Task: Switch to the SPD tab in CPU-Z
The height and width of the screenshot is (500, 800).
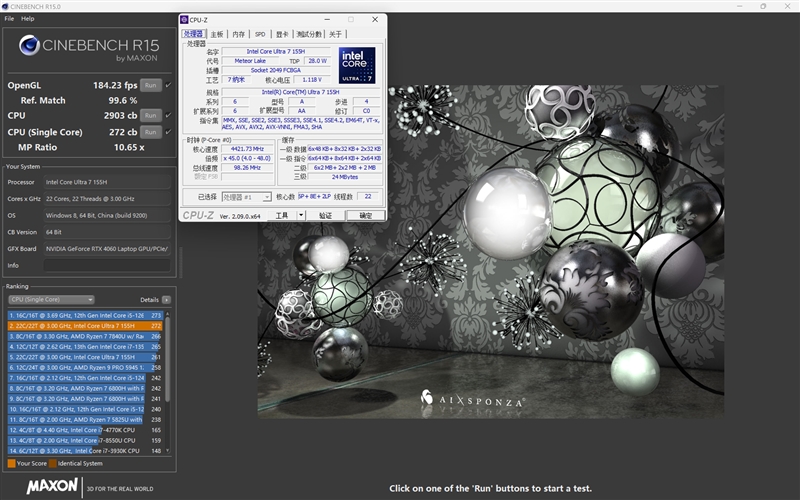Action: tap(260, 34)
